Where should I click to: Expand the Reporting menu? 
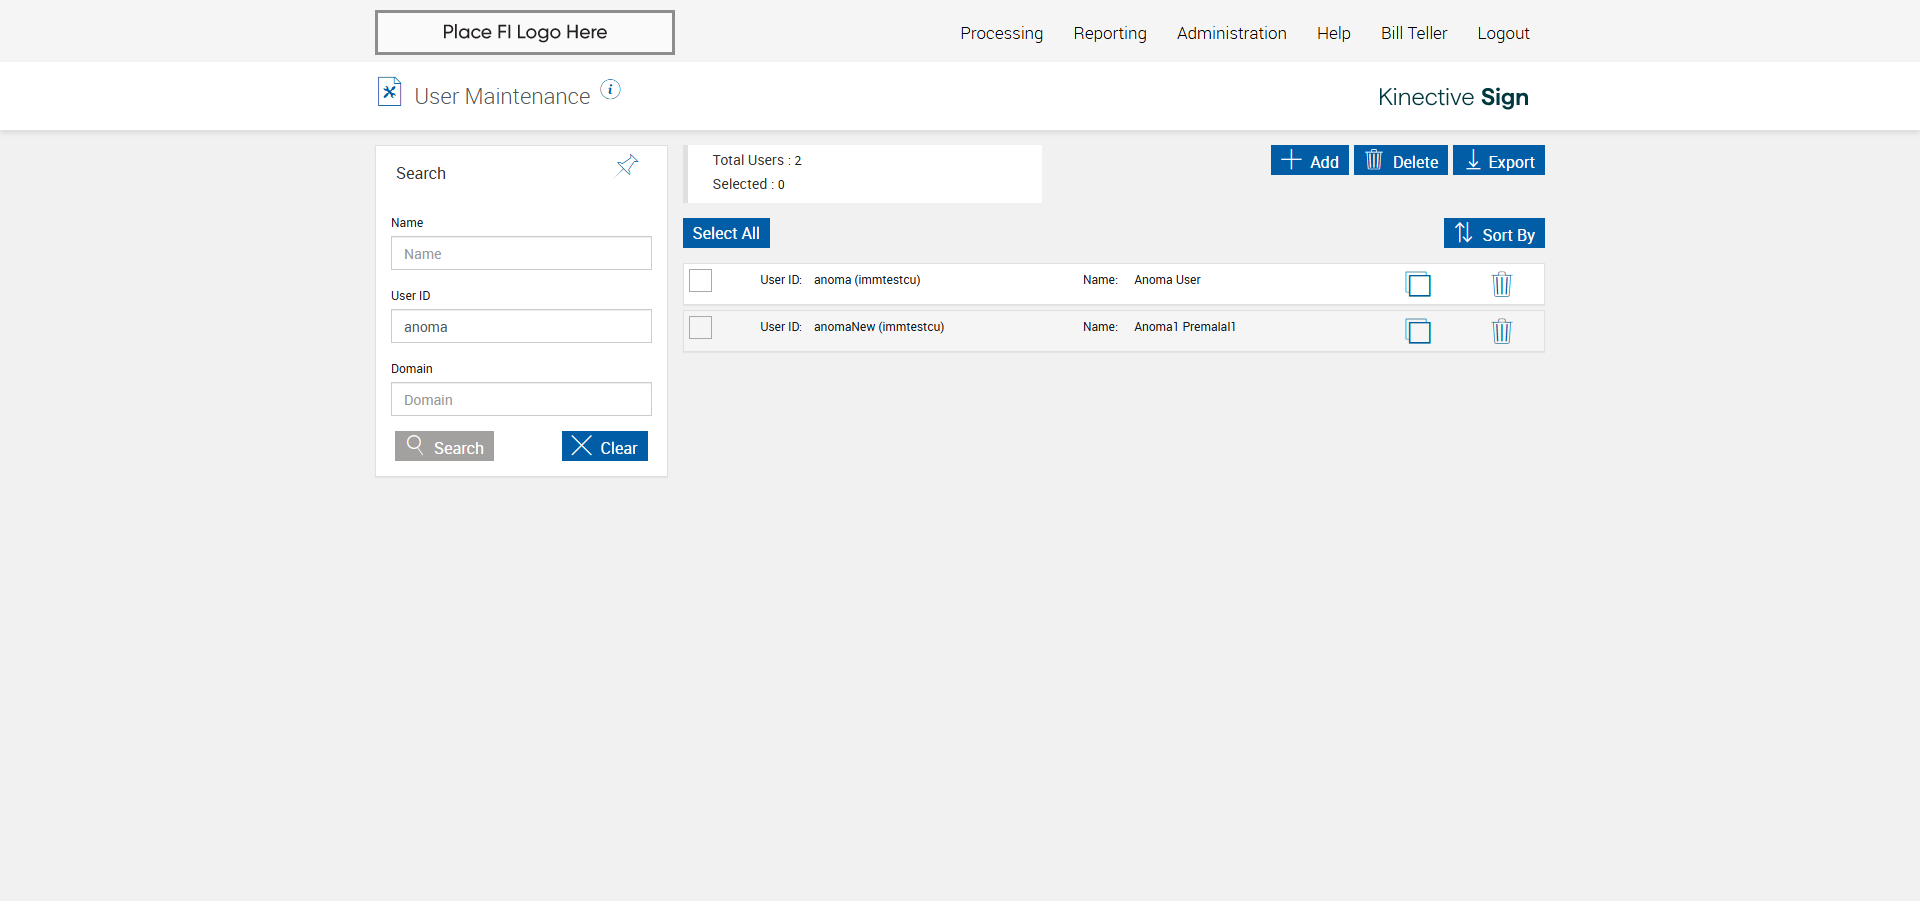pos(1109,33)
